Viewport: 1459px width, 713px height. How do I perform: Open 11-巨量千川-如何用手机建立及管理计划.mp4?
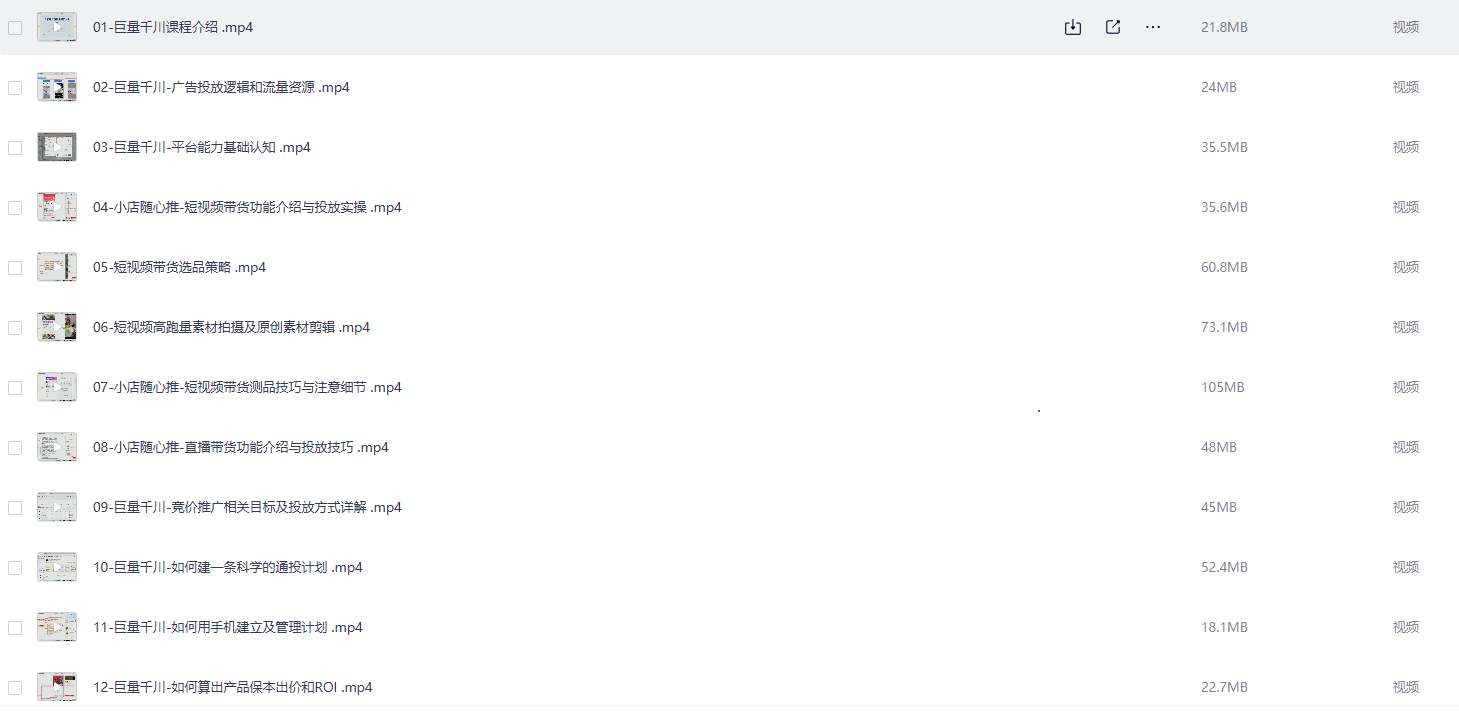227,627
